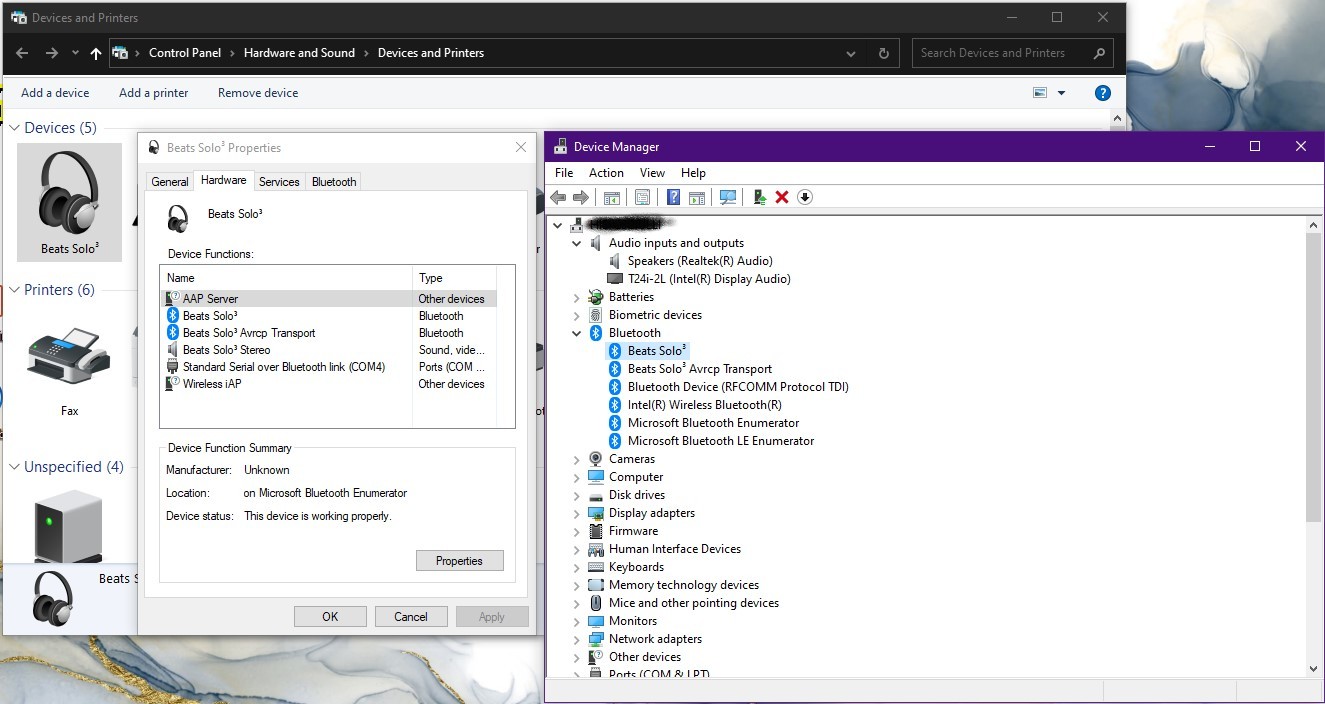Click the Disable device down-arrow icon
The width and height of the screenshot is (1325, 704).
pyautogui.click(x=805, y=197)
